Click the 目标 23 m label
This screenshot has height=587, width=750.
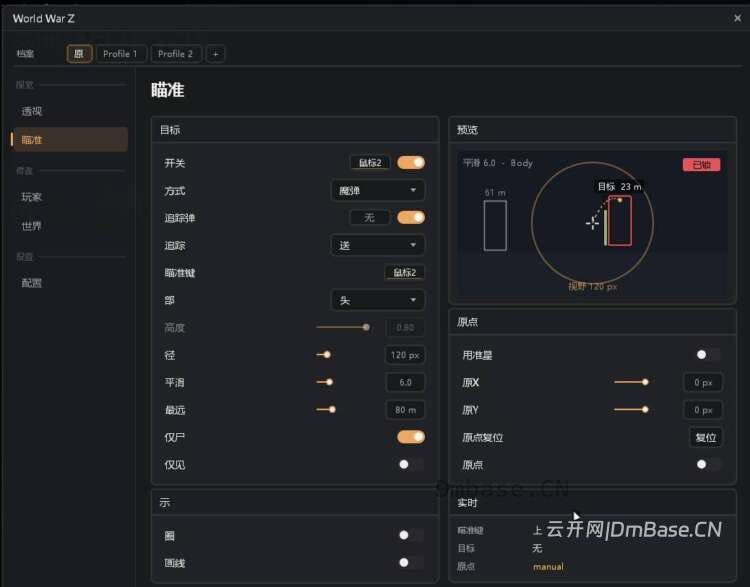pyautogui.click(x=619, y=187)
